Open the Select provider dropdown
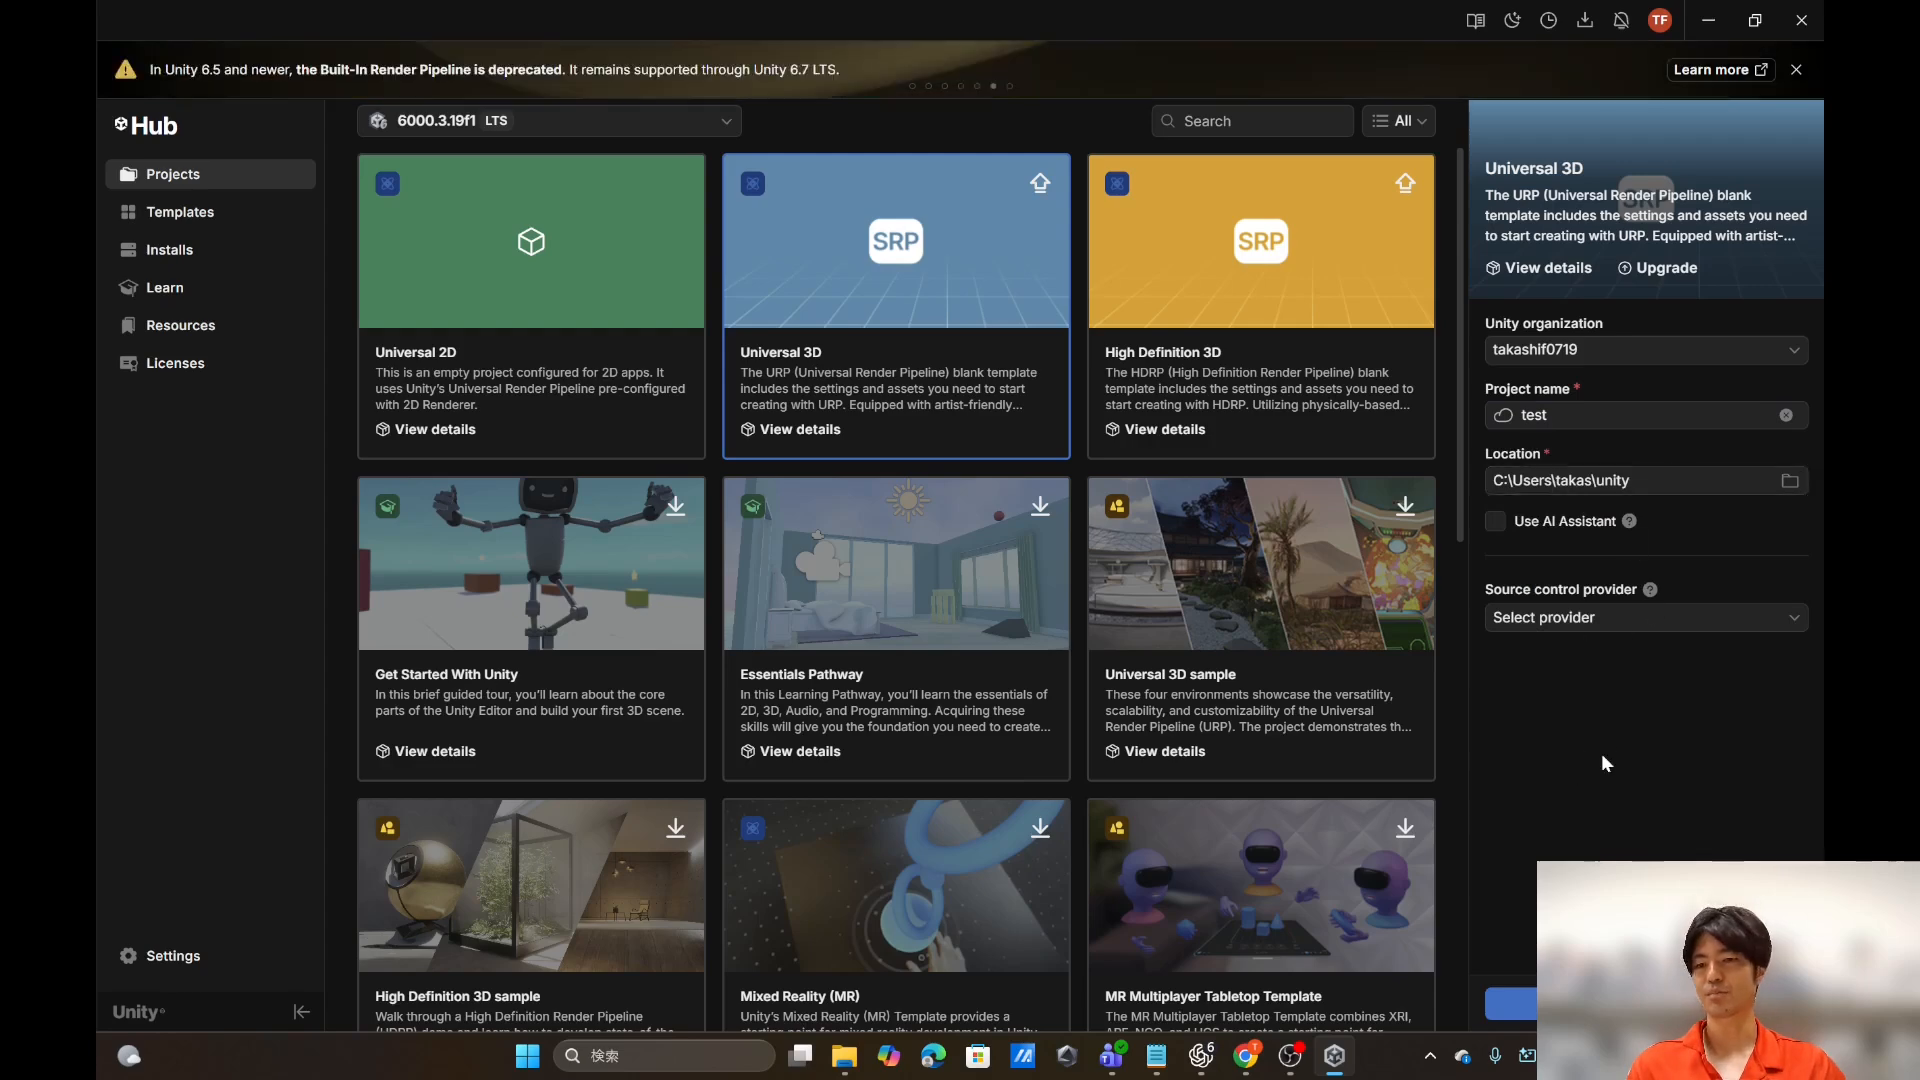 click(1646, 618)
